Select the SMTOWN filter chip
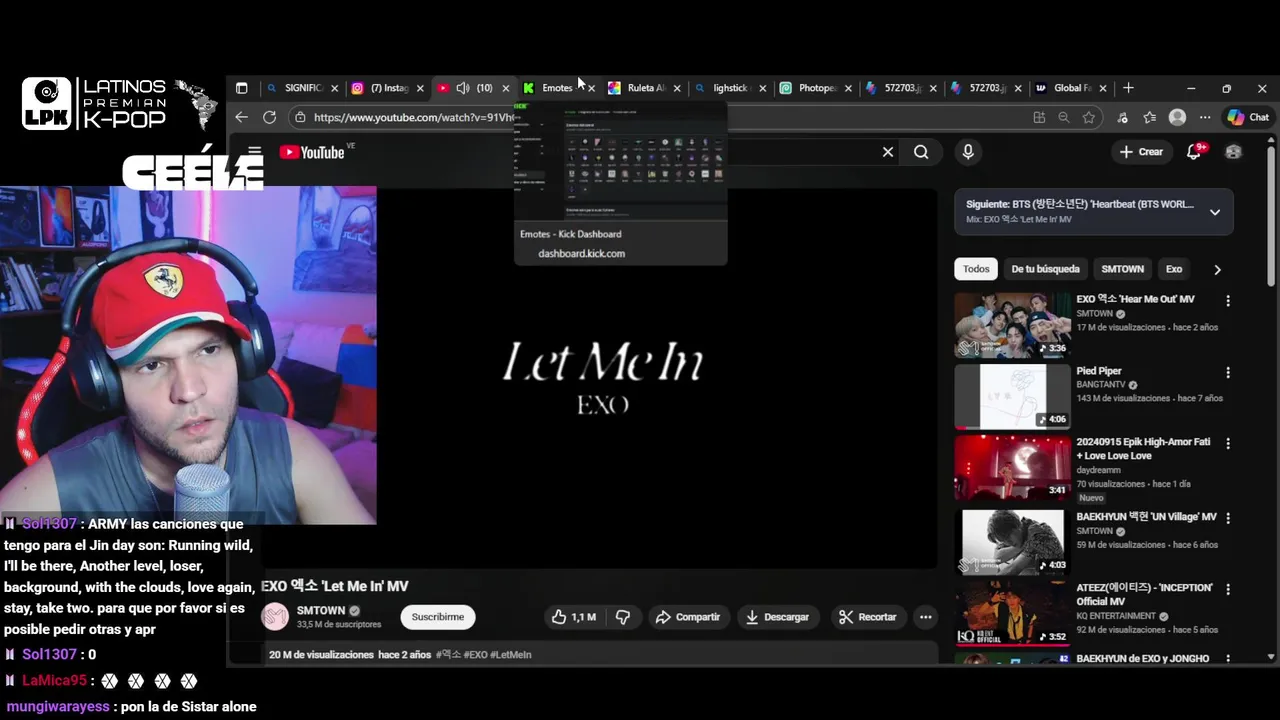 1122,269
